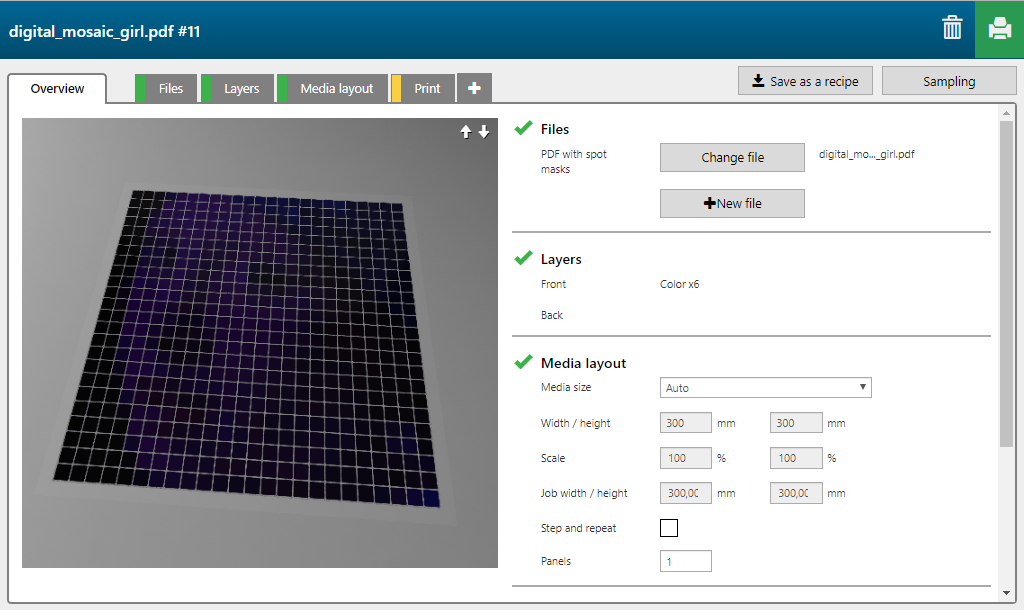Screen dimensions: 1024x610
Task: Click the plus icon add tab
Action: point(474,88)
